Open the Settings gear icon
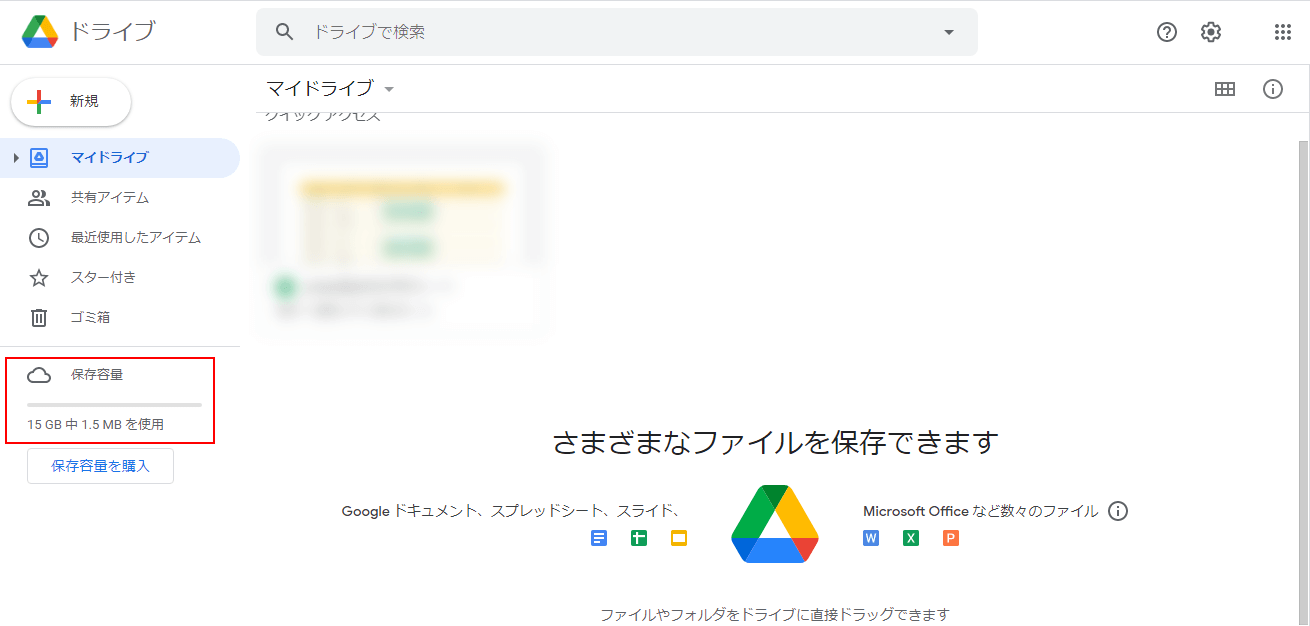The image size is (1310, 626). pyautogui.click(x=1211, y=32)
